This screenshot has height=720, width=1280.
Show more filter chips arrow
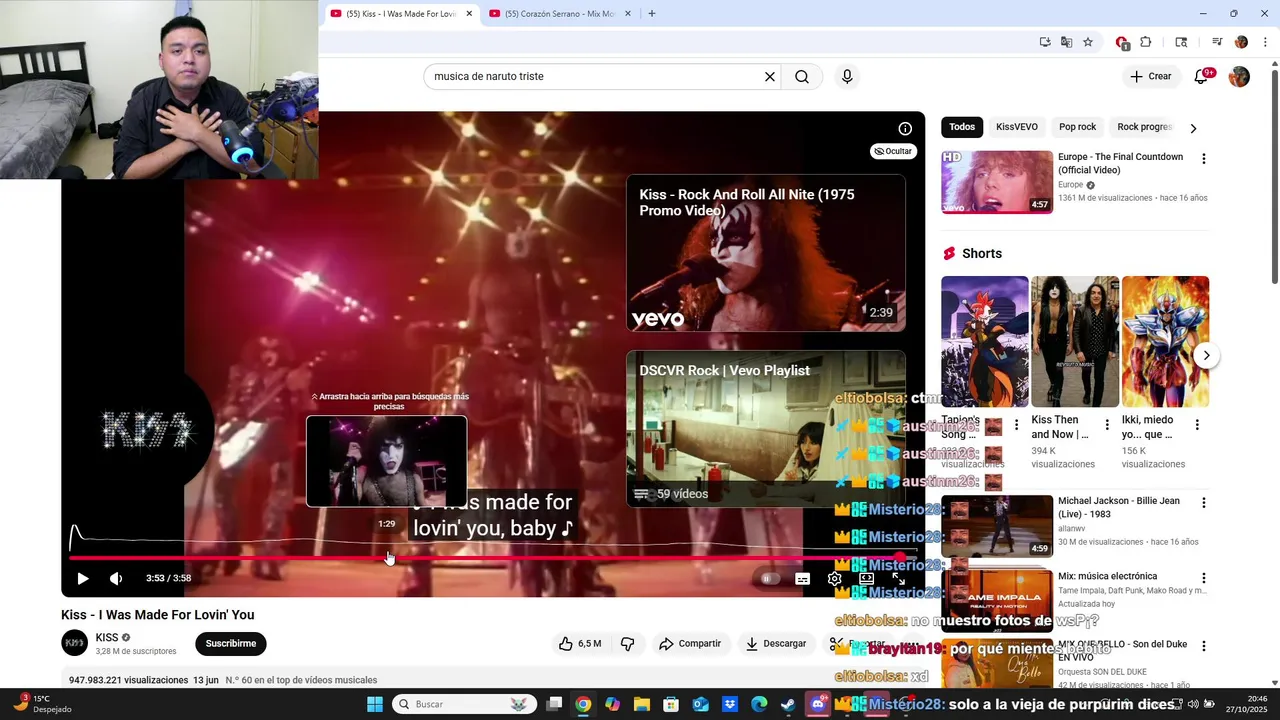[x=1193, y=128]
